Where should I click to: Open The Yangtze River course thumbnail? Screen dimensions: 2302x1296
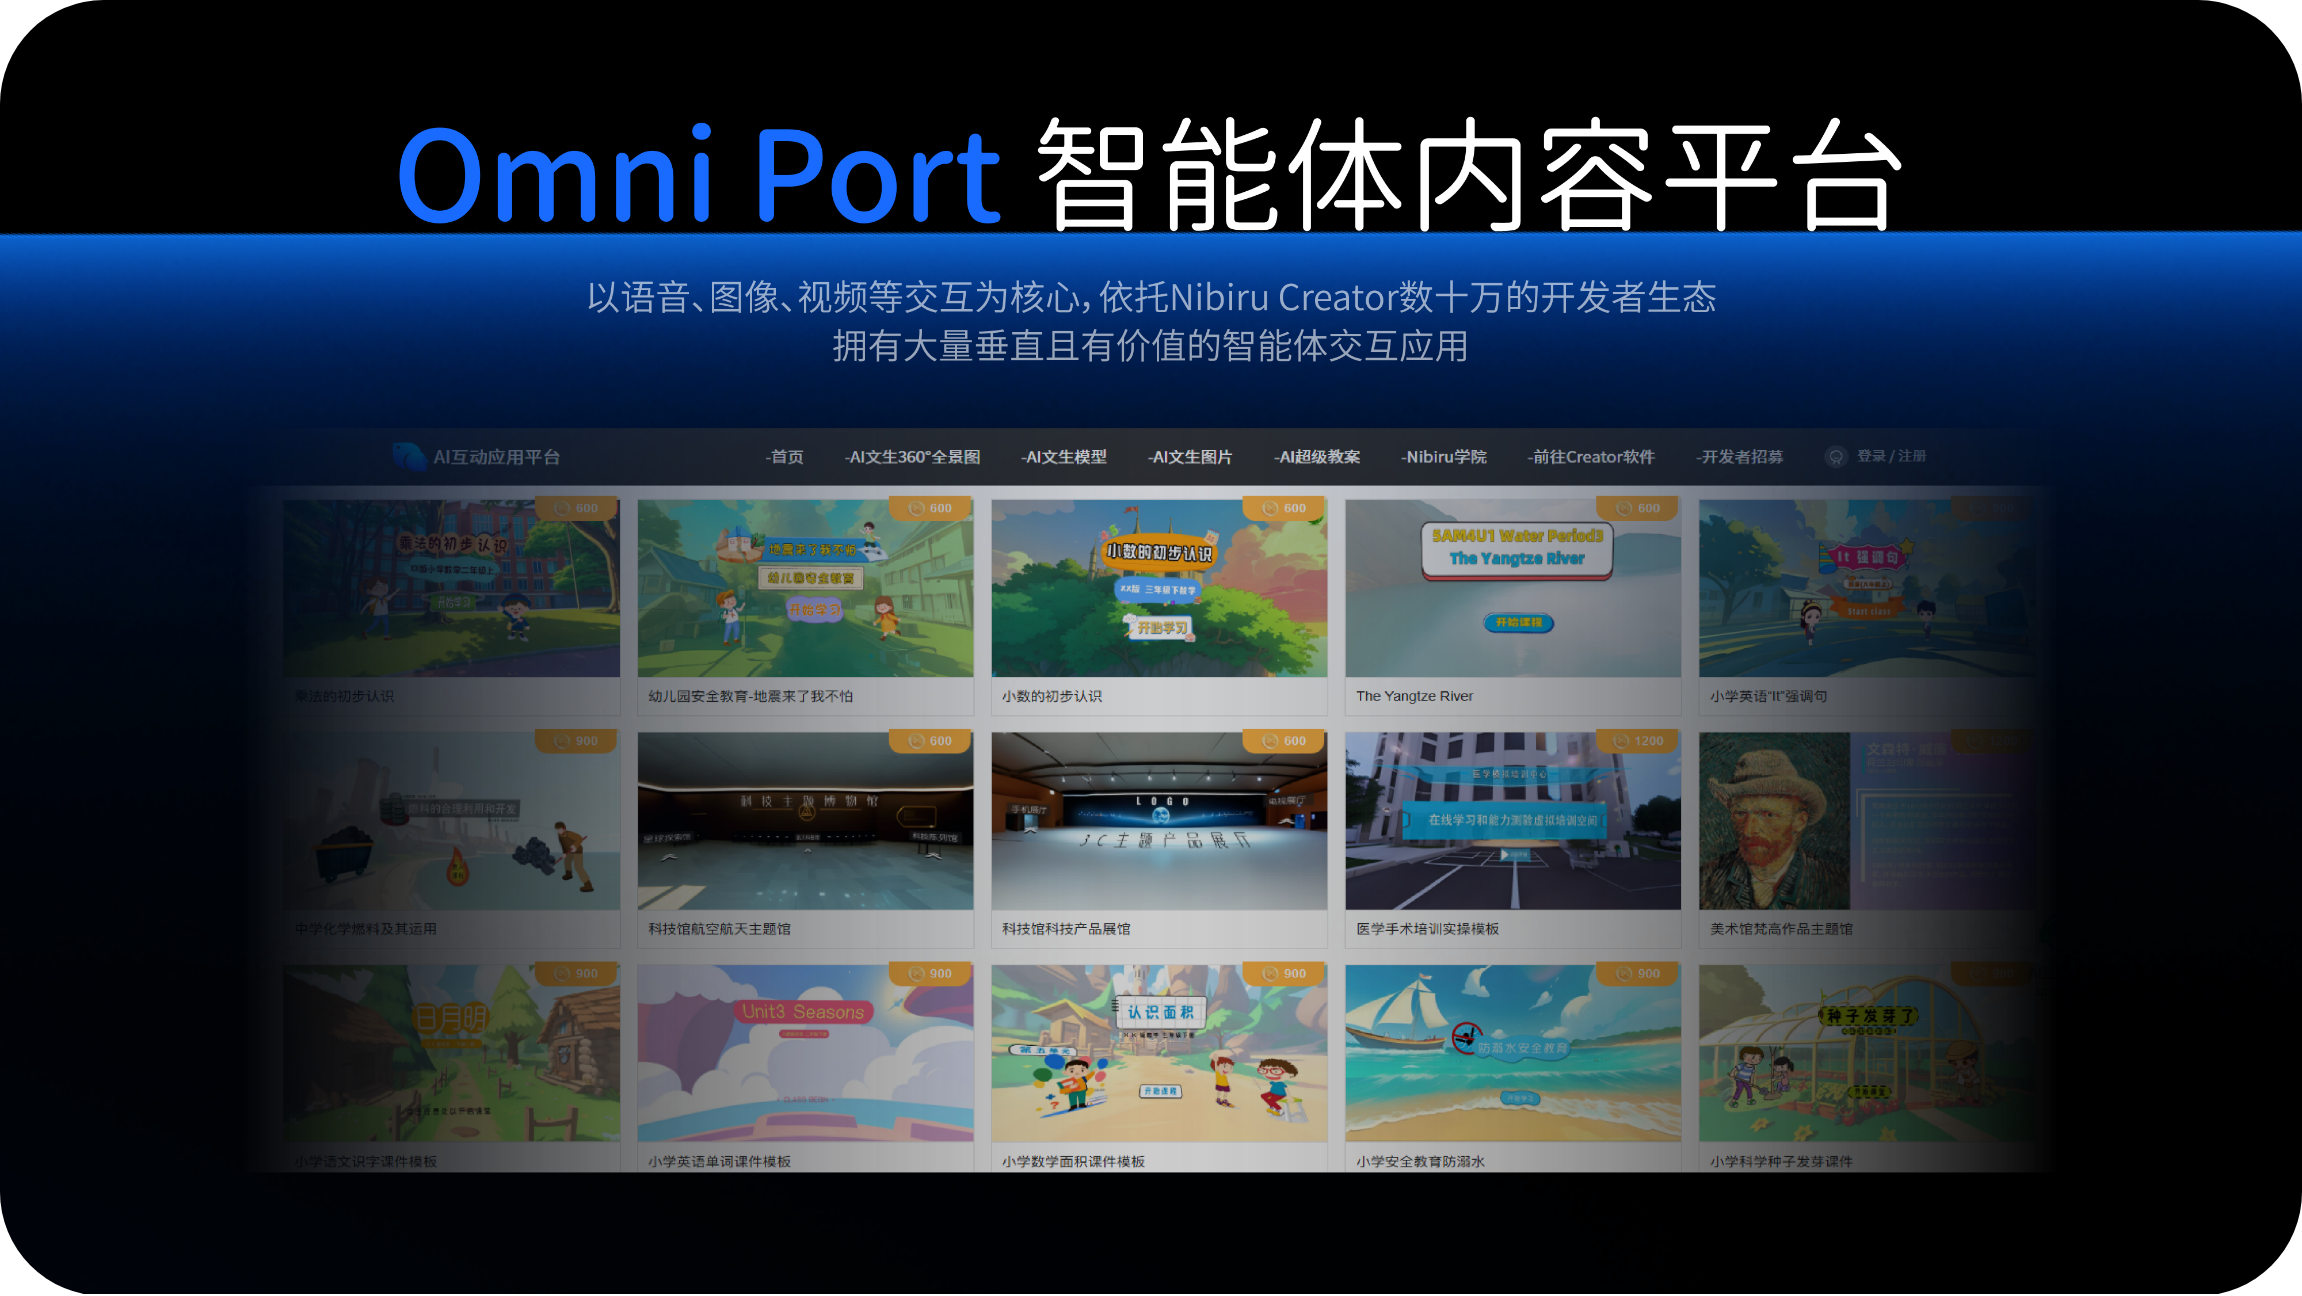tap(1513, 588)
